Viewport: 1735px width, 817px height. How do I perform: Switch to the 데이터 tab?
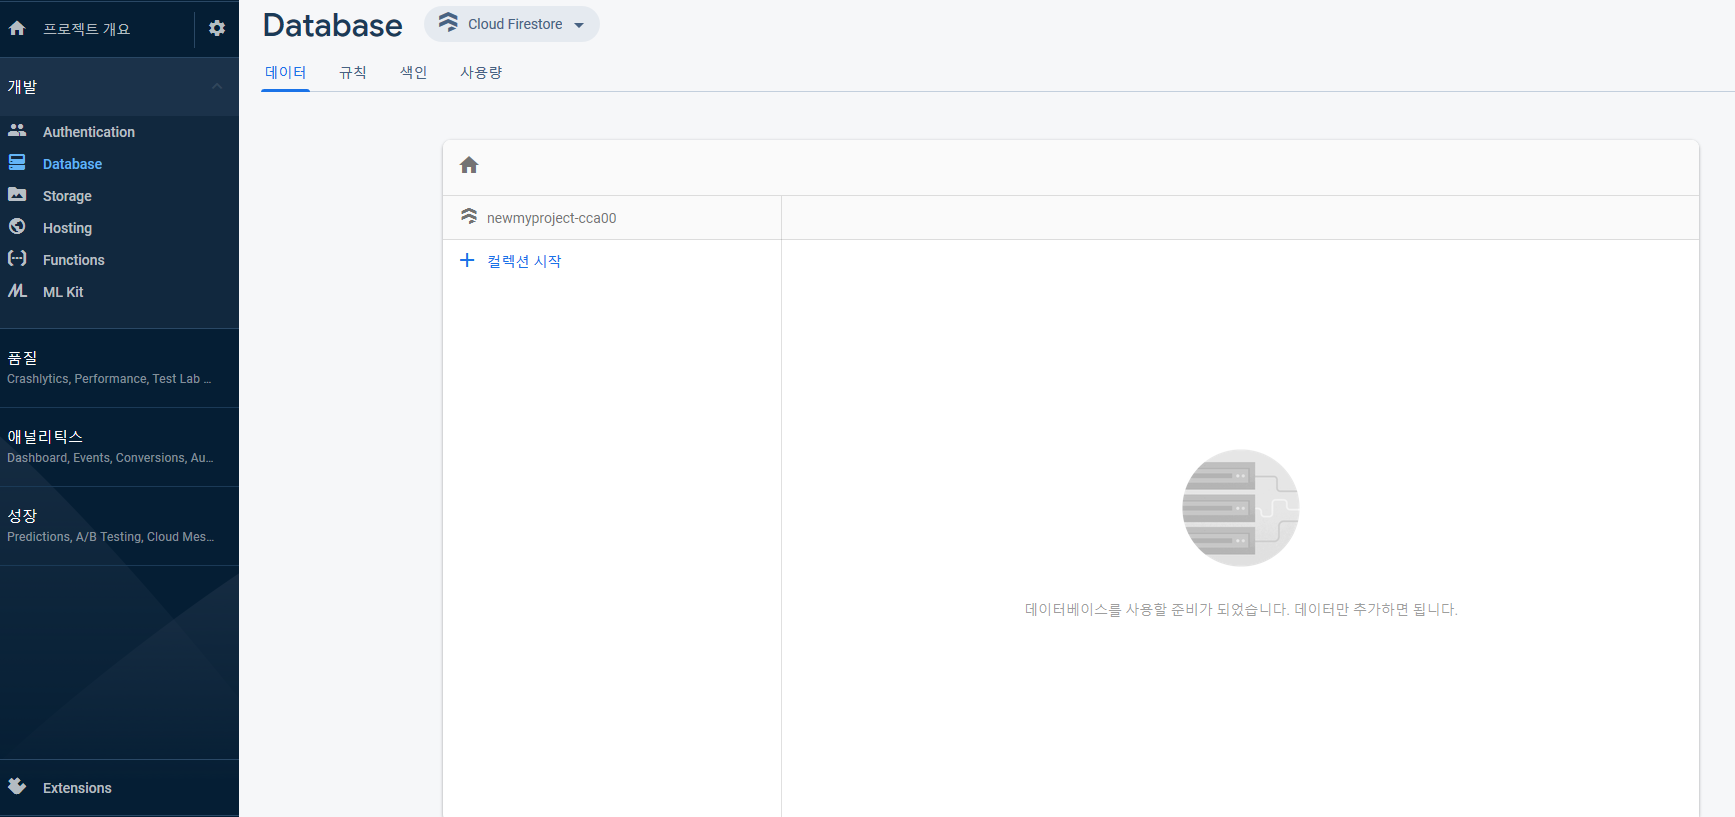(x=285, y=72)
